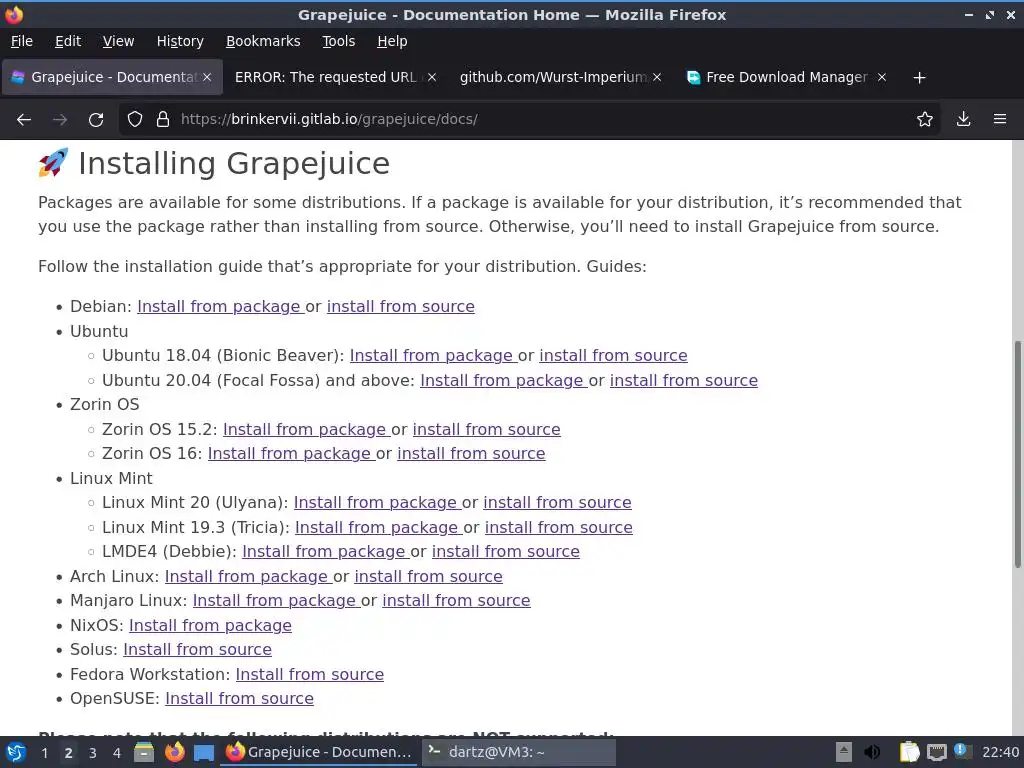Click the page vertical scrollbar thumb
This screenshot has height=768, width=1024.
point(1017,454)
